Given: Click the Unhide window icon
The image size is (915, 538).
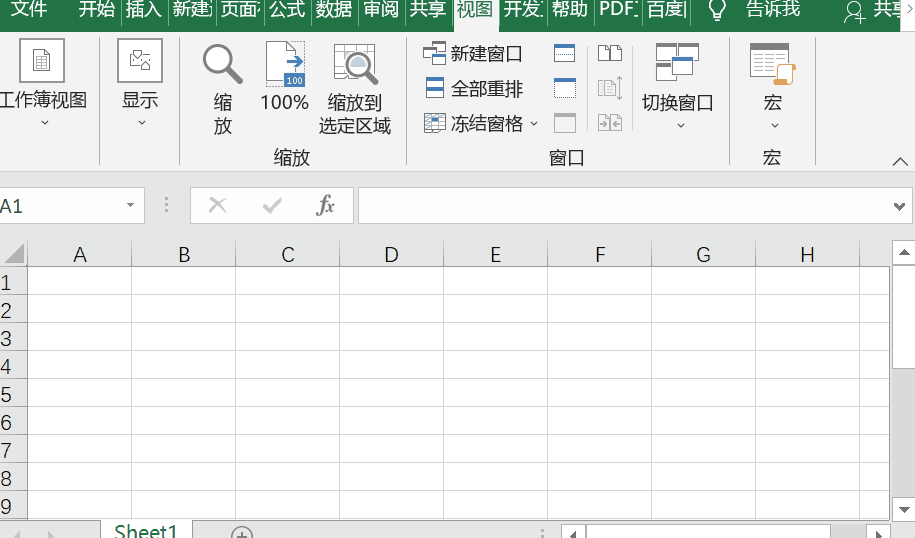Looking at the screenshot, I should coord(564,123).
